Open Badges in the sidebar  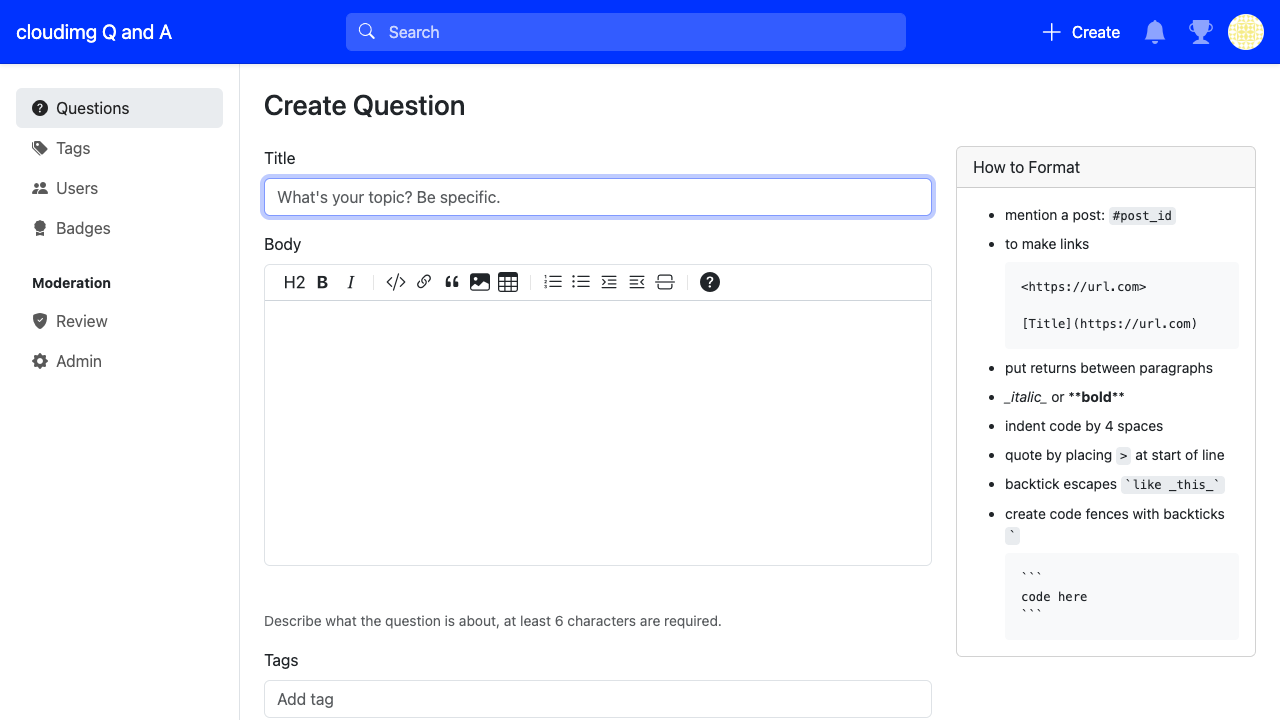(119, 228)
